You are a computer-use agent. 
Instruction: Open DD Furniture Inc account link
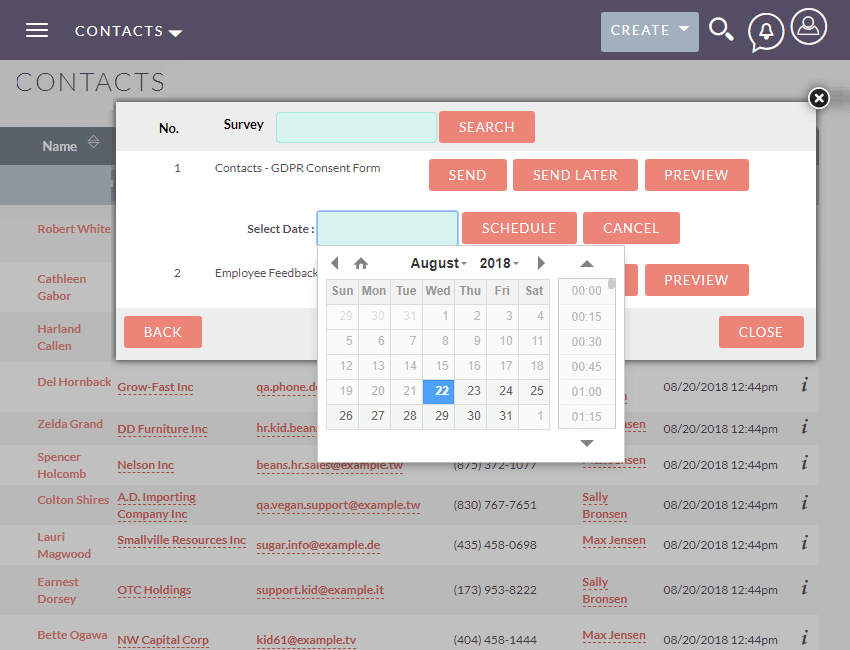pyautogui.click(x=162, y=429)
